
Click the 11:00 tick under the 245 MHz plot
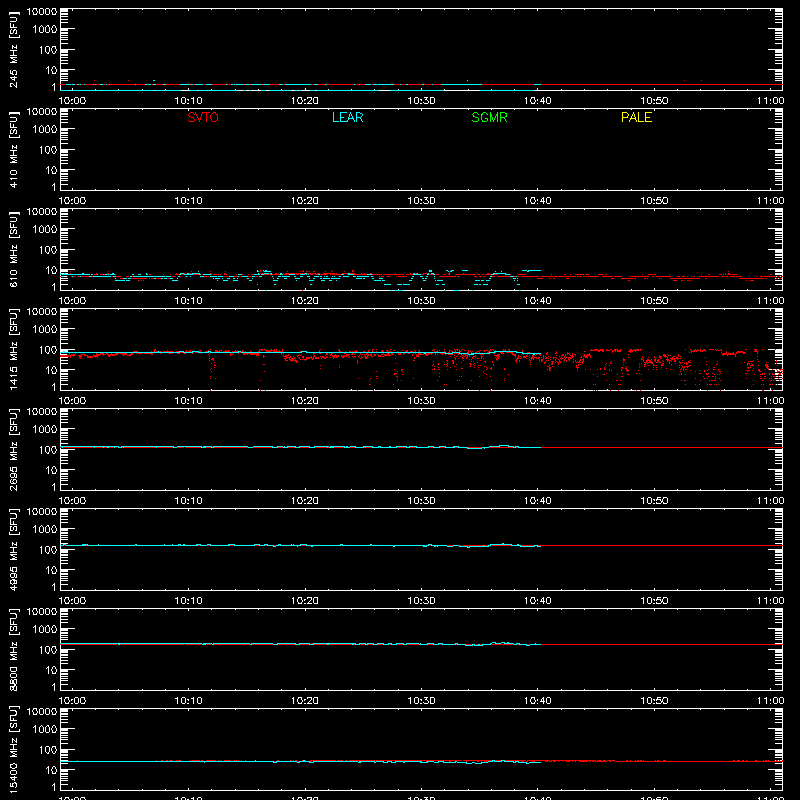(770, 101)
